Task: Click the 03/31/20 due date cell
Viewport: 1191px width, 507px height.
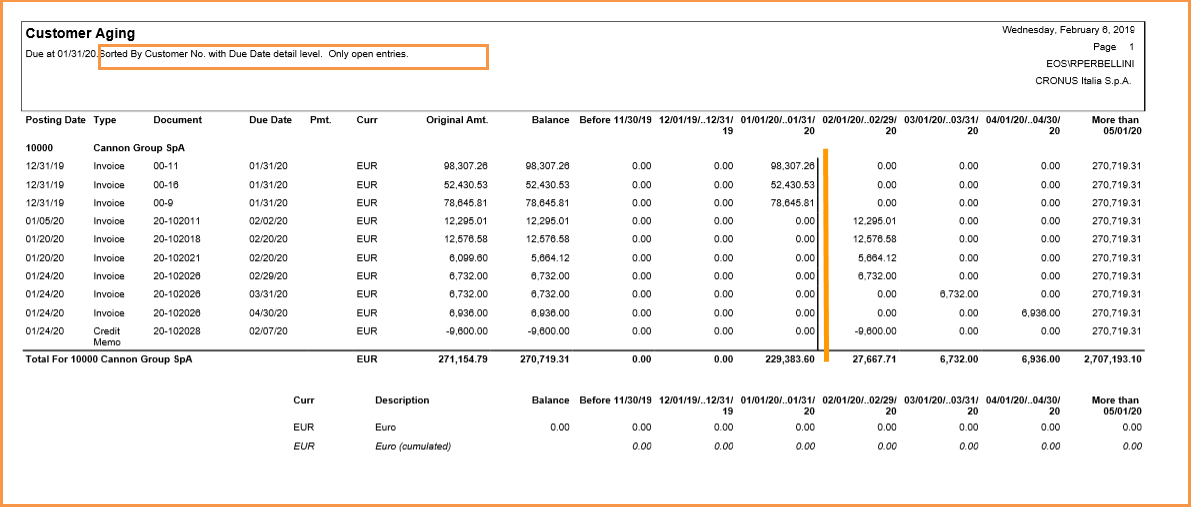Action: point(267,294)
